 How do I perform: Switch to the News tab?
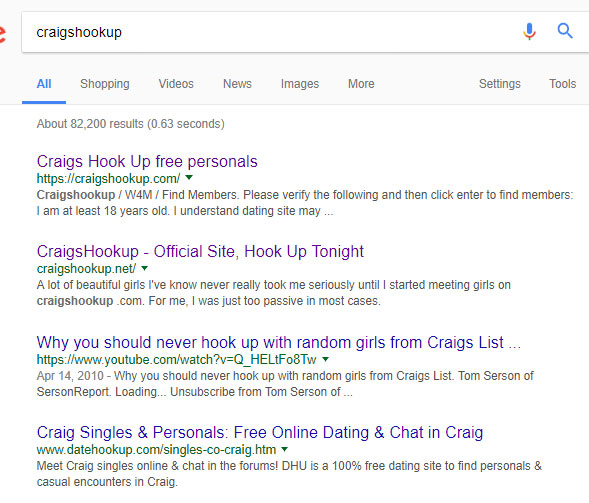click(x=237, y=84)
